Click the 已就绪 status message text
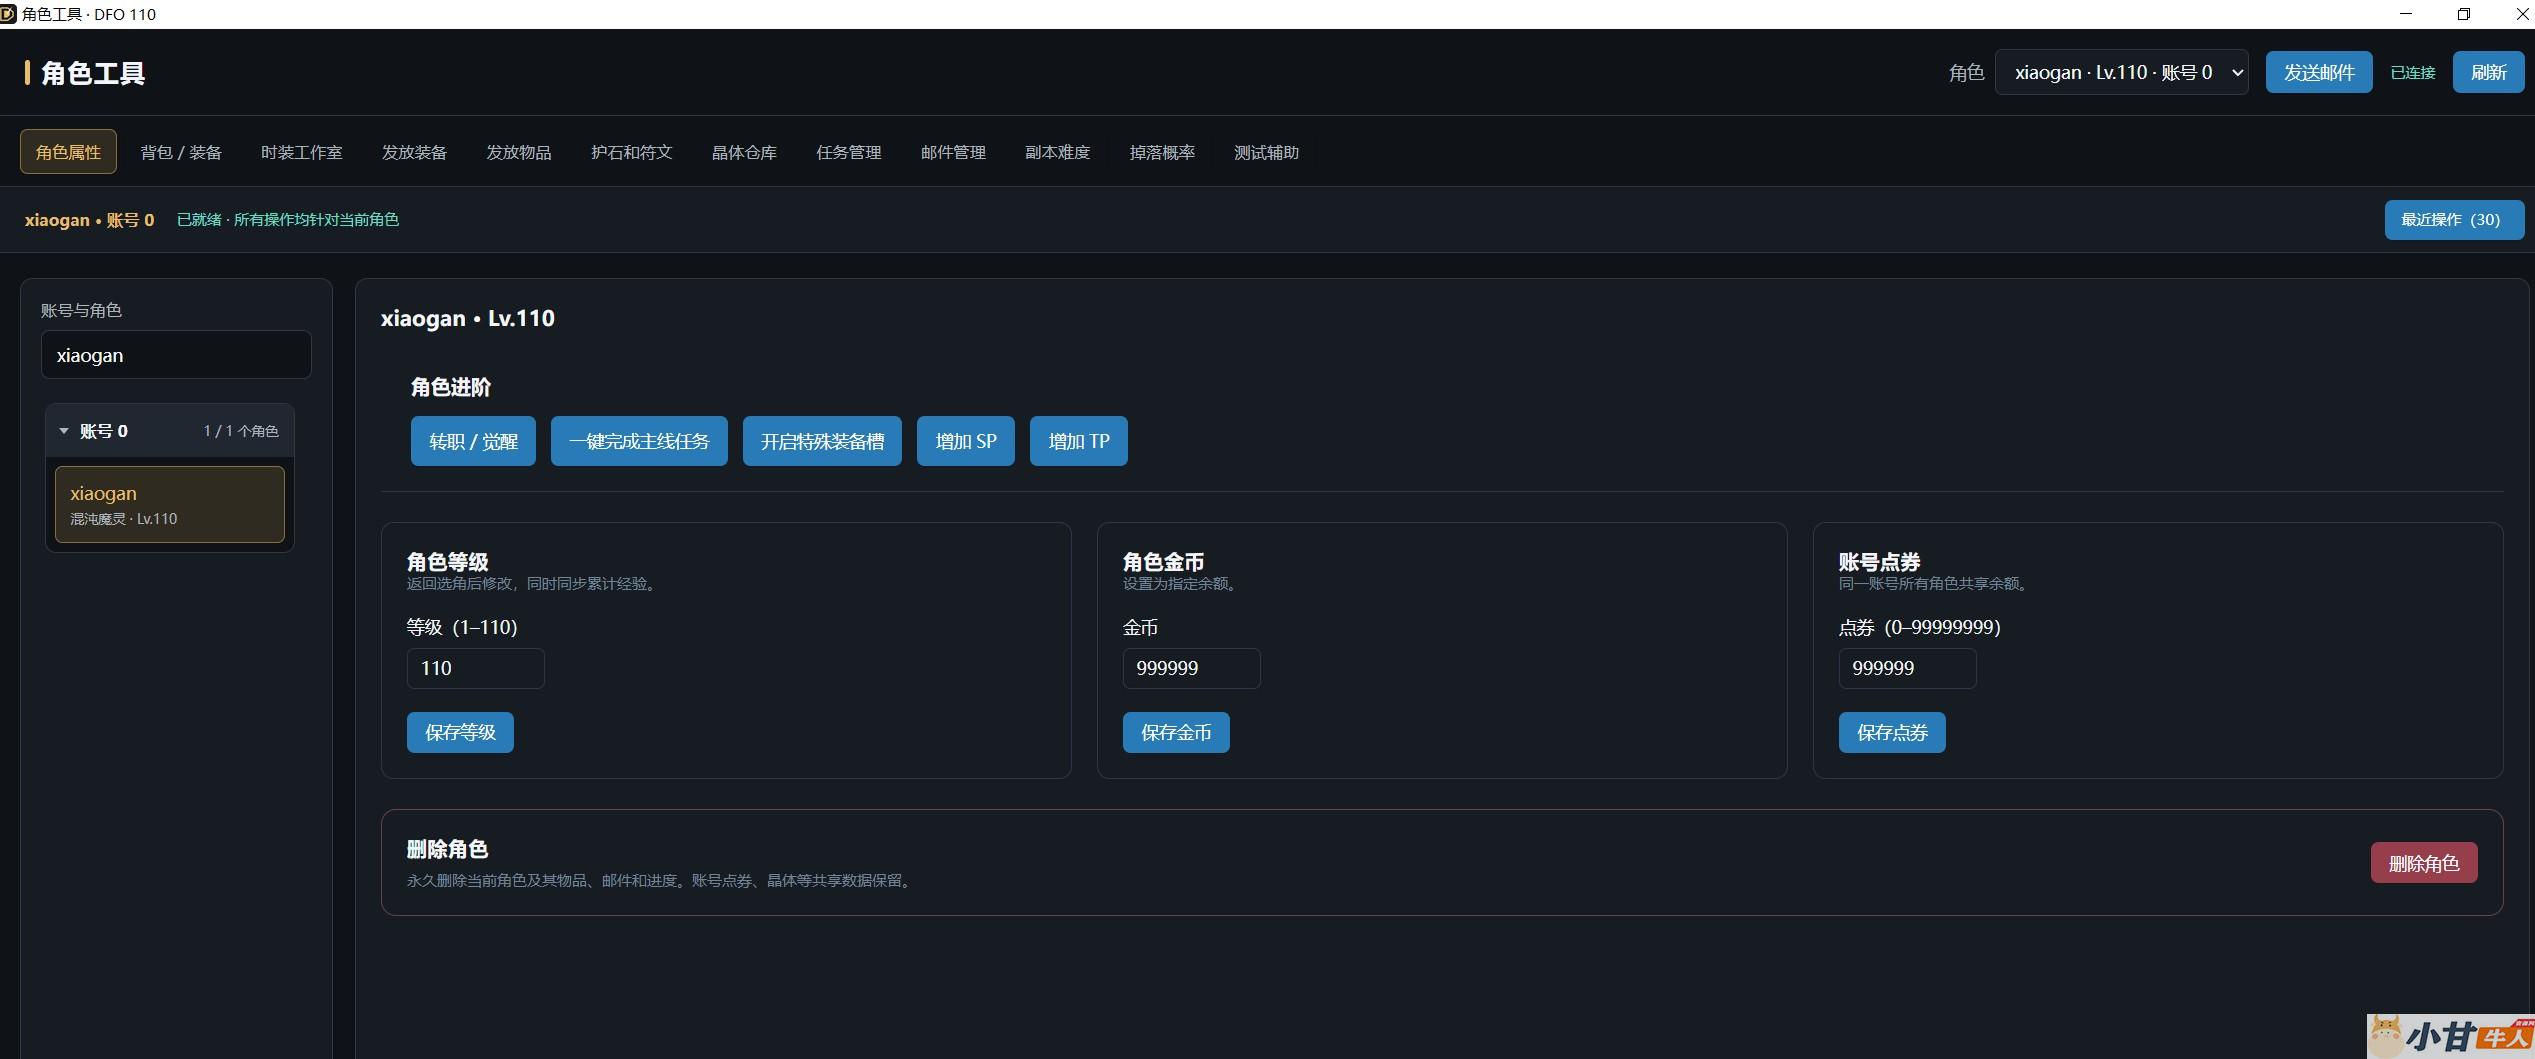The image size is (2535, 1059). (288, 220)
